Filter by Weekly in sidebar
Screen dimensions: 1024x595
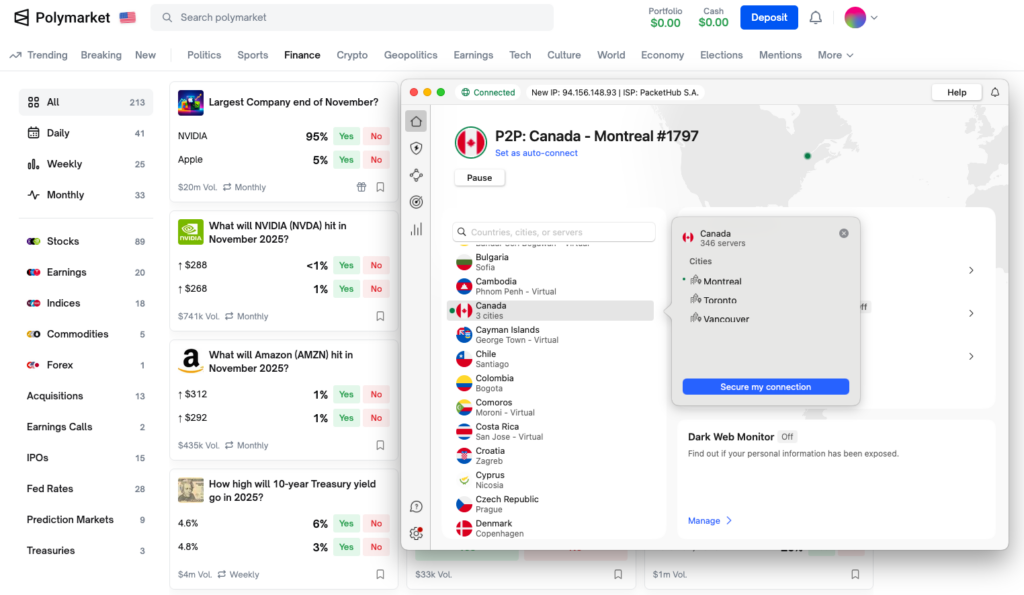(86, 164)
